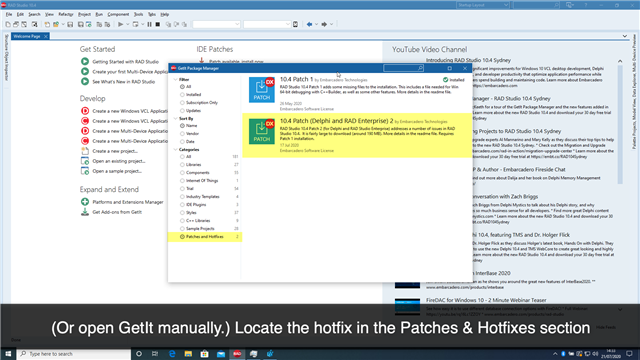The width and height of the screenshot is (640, 360).
Task: Click the green PATCH icon for Patch 2
Action: point(262,131)
